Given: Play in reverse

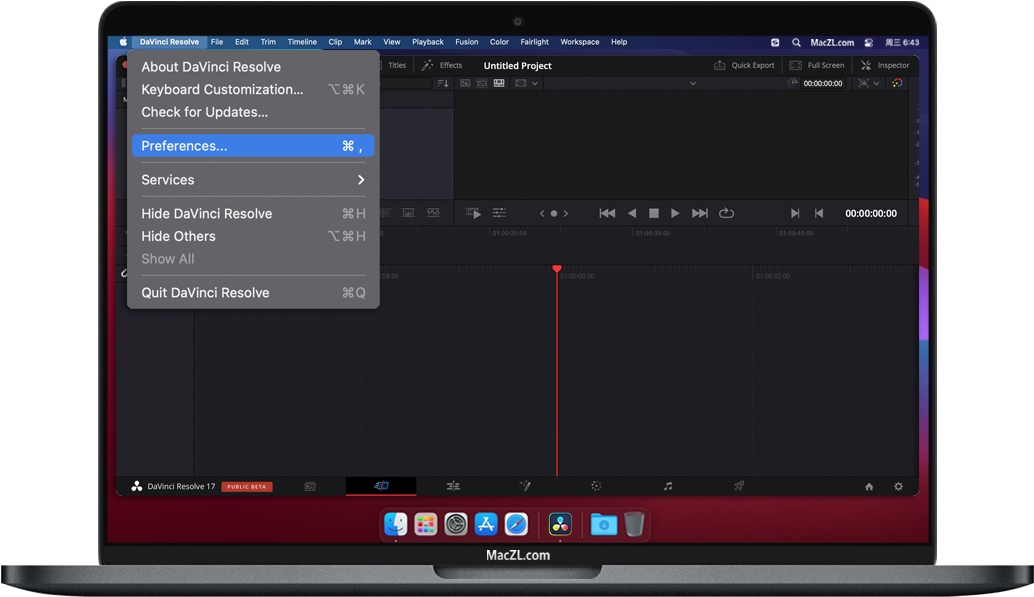Looking at the screenshot, I should click(632, 213).
